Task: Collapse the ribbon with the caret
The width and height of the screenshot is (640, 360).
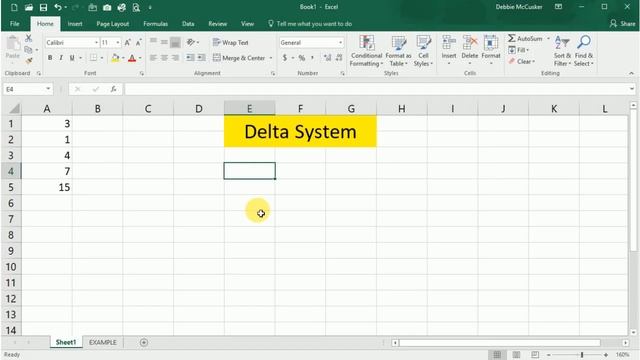Action: pyautogui.click(x=631, y=73)
